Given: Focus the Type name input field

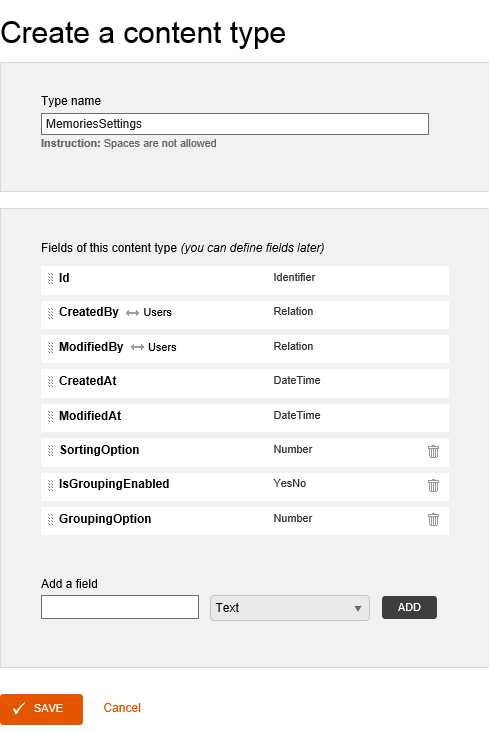Looking at the screenshot, I should 235,124.
